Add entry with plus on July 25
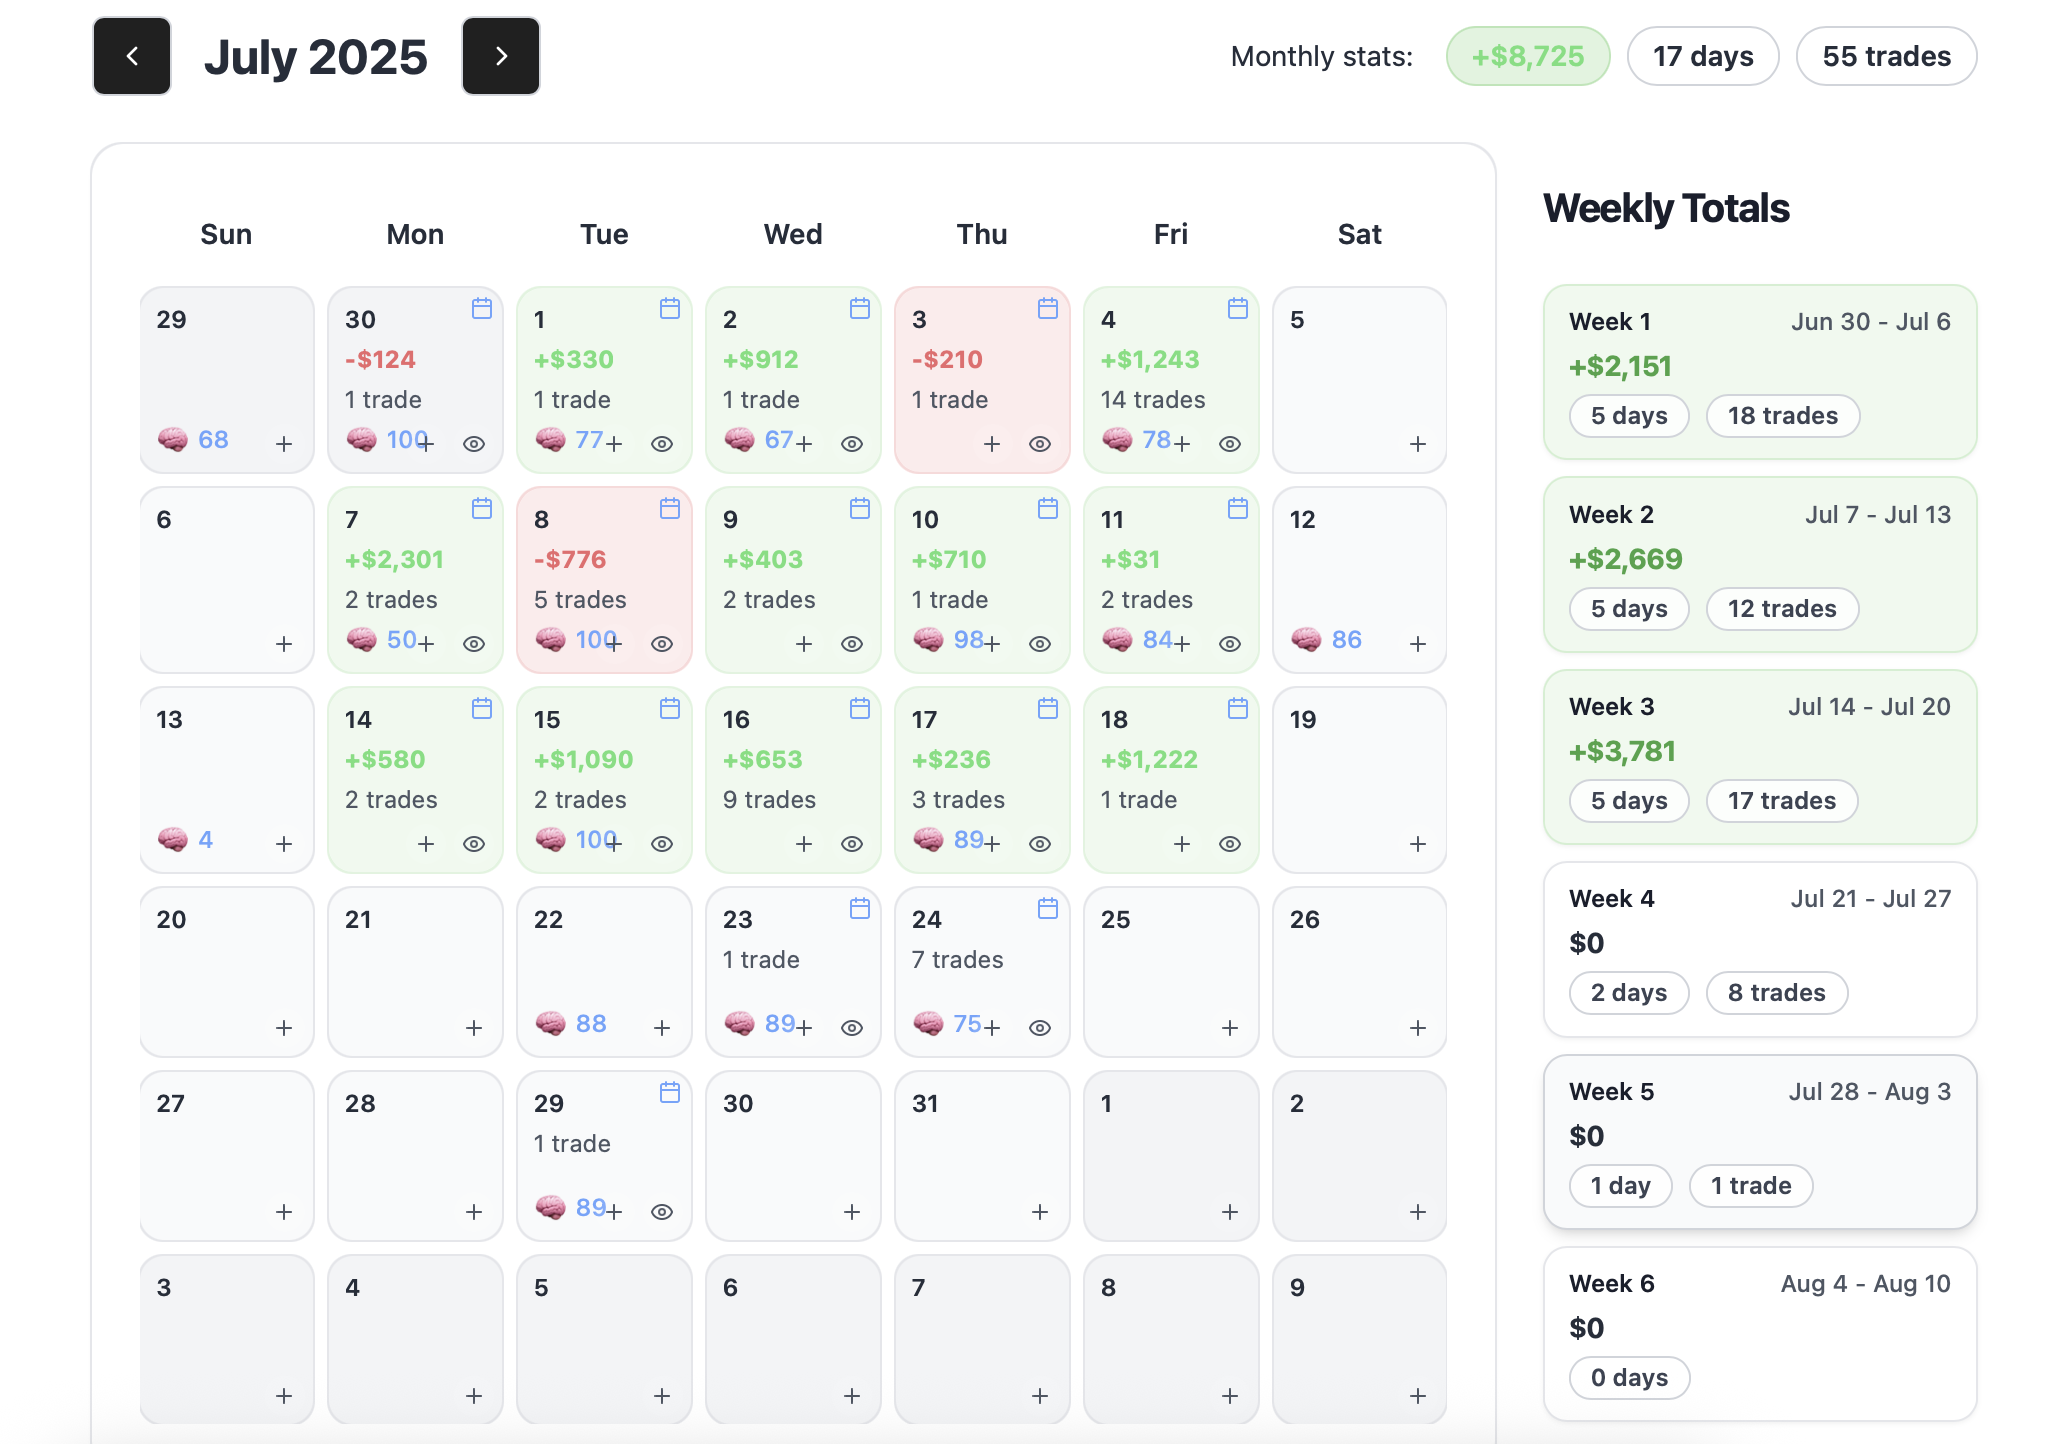2062x1444 pixels. tap(1229, 1027)
